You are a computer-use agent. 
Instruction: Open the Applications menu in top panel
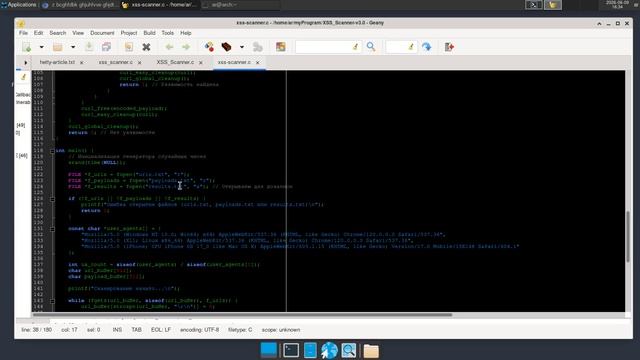point(19,5)
